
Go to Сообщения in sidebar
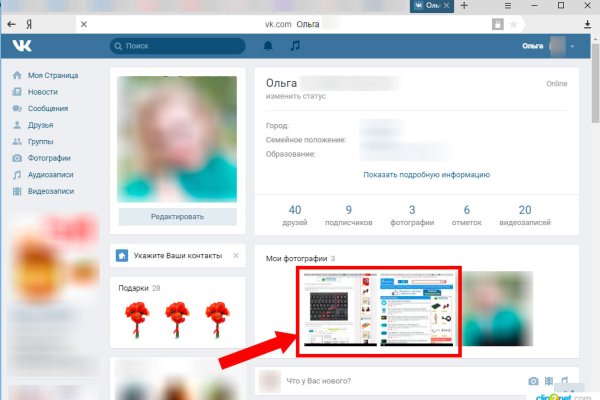(x=48, y=108)
